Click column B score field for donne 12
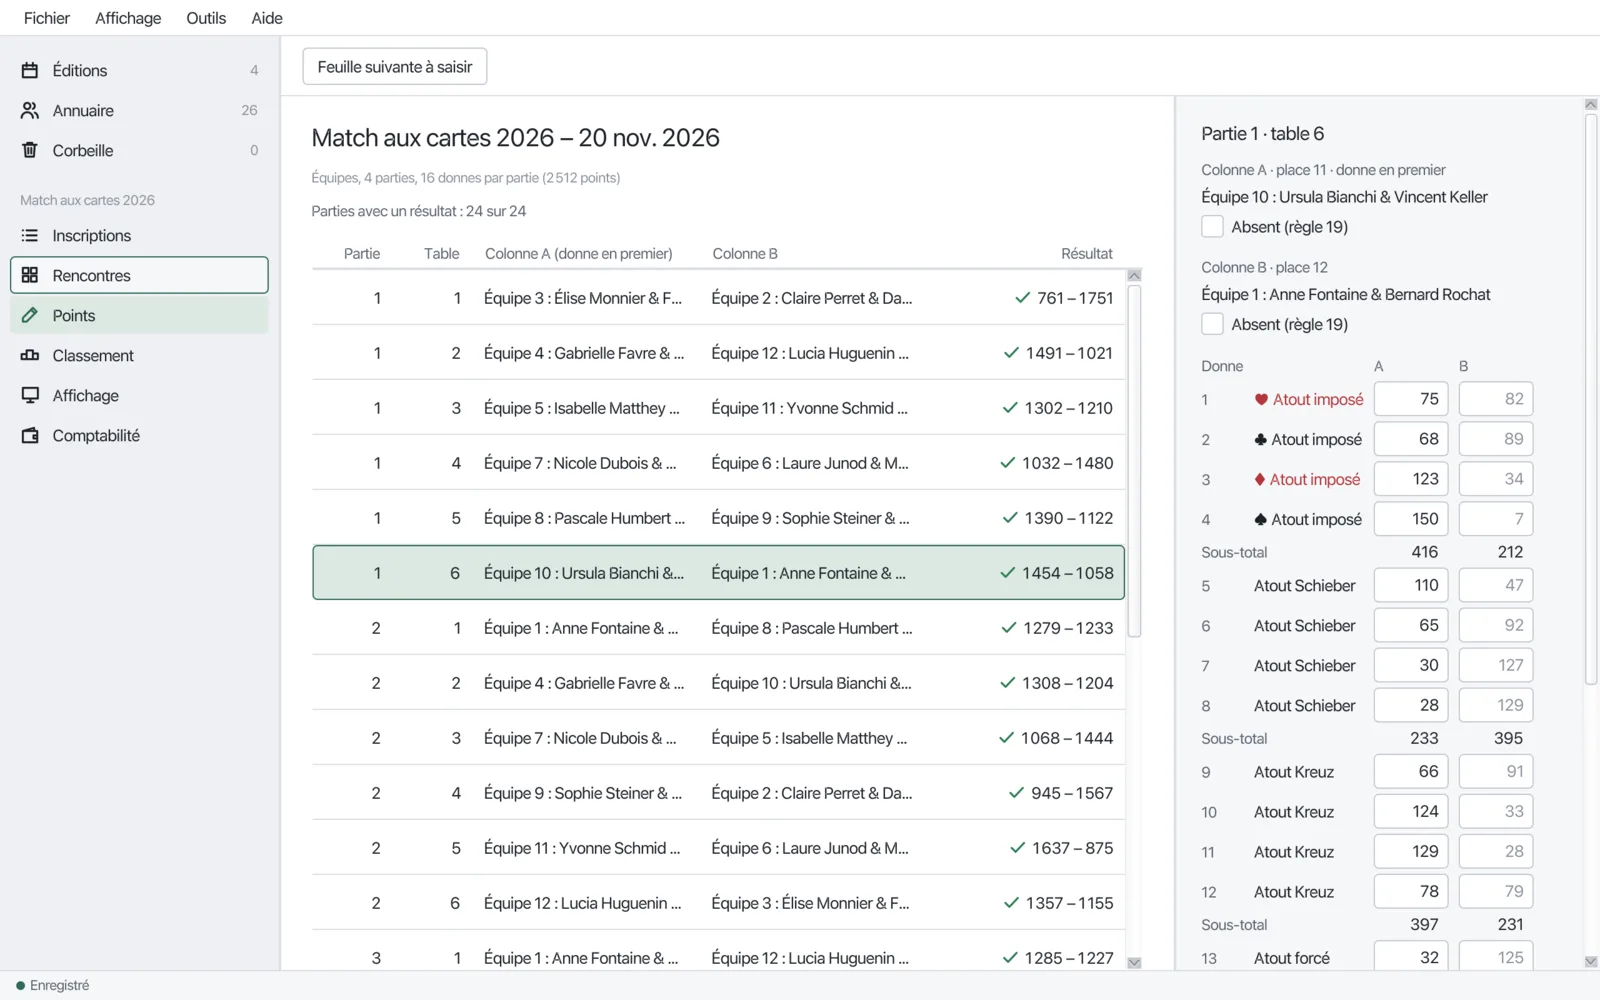Screen dimensions: 1600x1000 point(1496,891)
